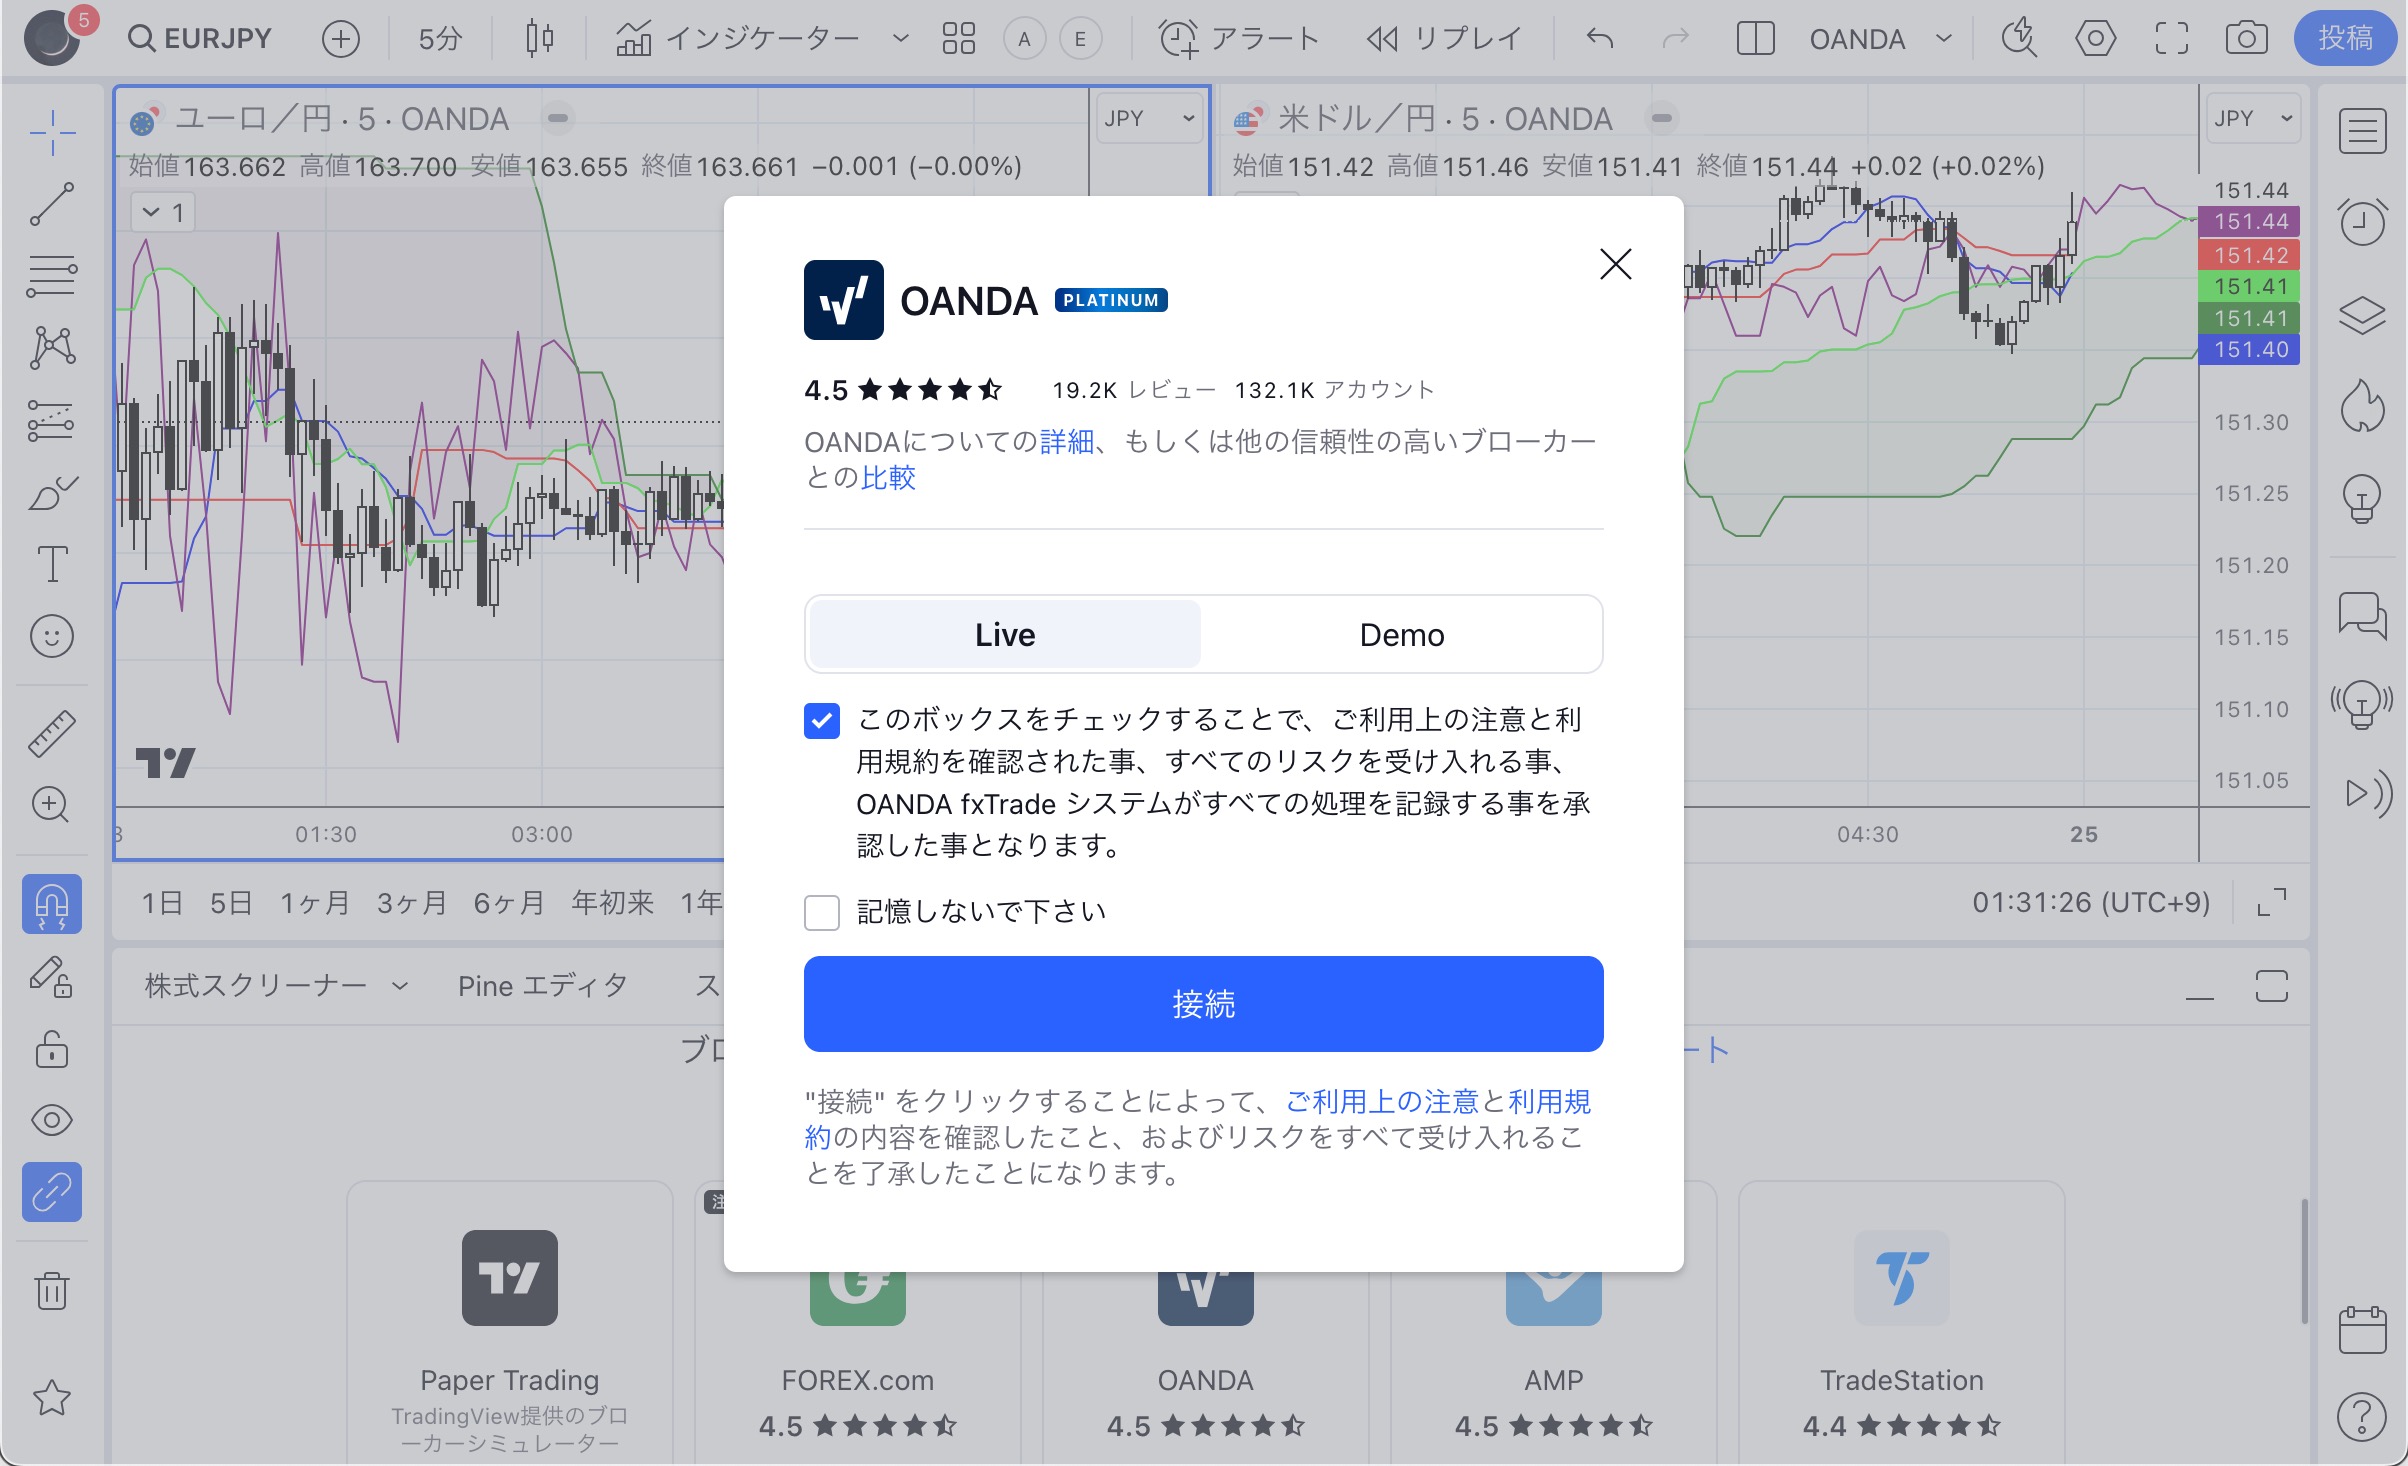Check the 記憶しないで下さい checkbox
The width and height of the screenshot is (2408, 1466).
[x=822, y=912]
